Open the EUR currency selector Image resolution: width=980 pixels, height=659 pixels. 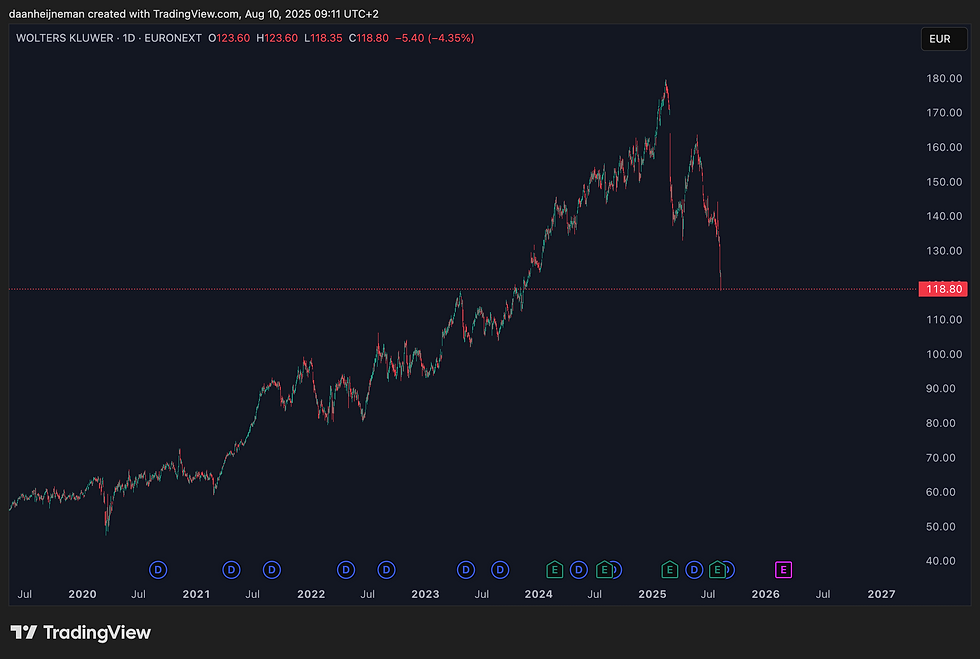click(944, 39)
